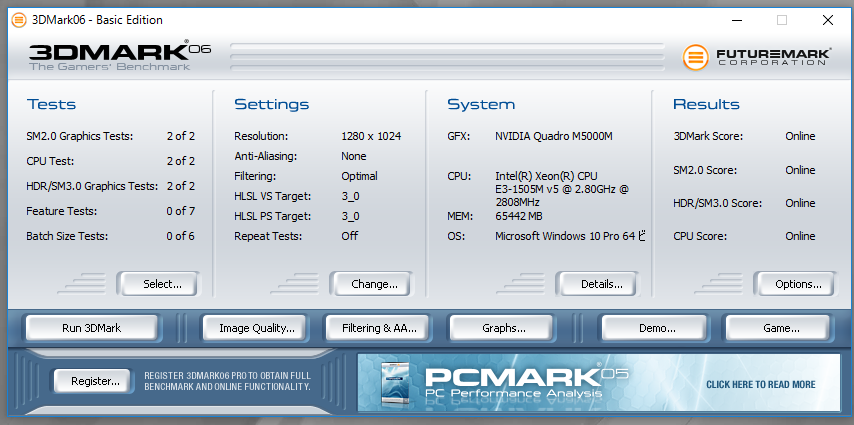
Task: Click the 'Click here to read more' link
Action: click(760, 385)
